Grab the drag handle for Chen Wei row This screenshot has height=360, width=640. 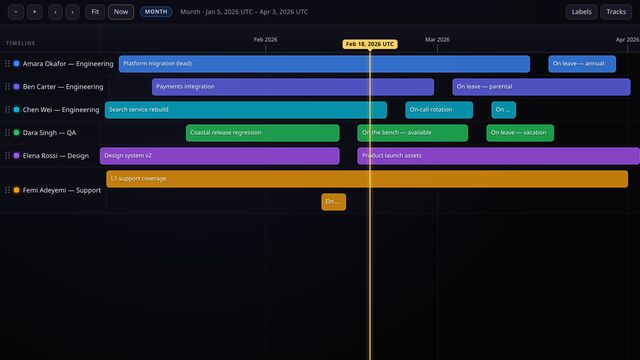pos(7,109)
